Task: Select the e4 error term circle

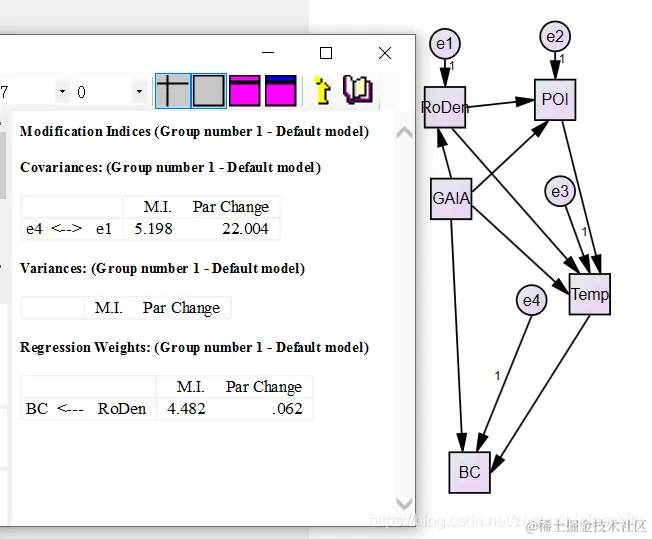Action: (531, 300)
